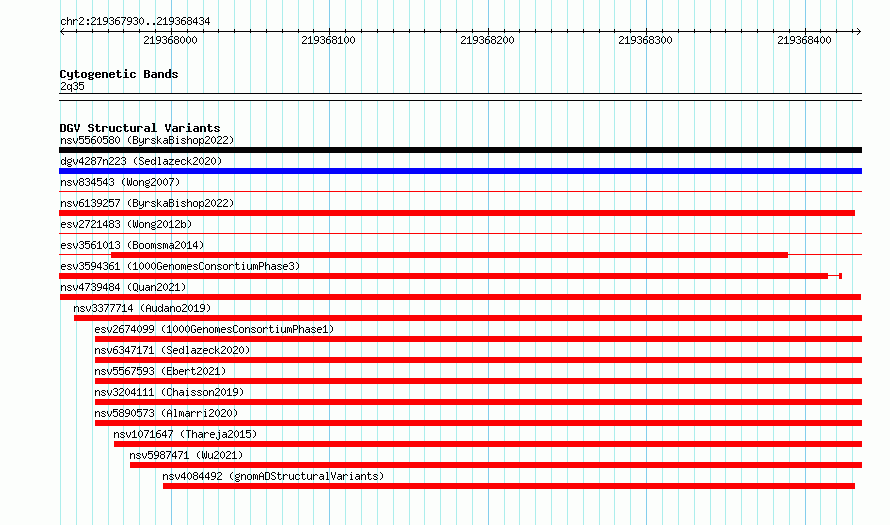This screenshot has height=525, width=890.
Task: Open variant nsv3377714 (Audano2019) label
Action: pos(142,308)
